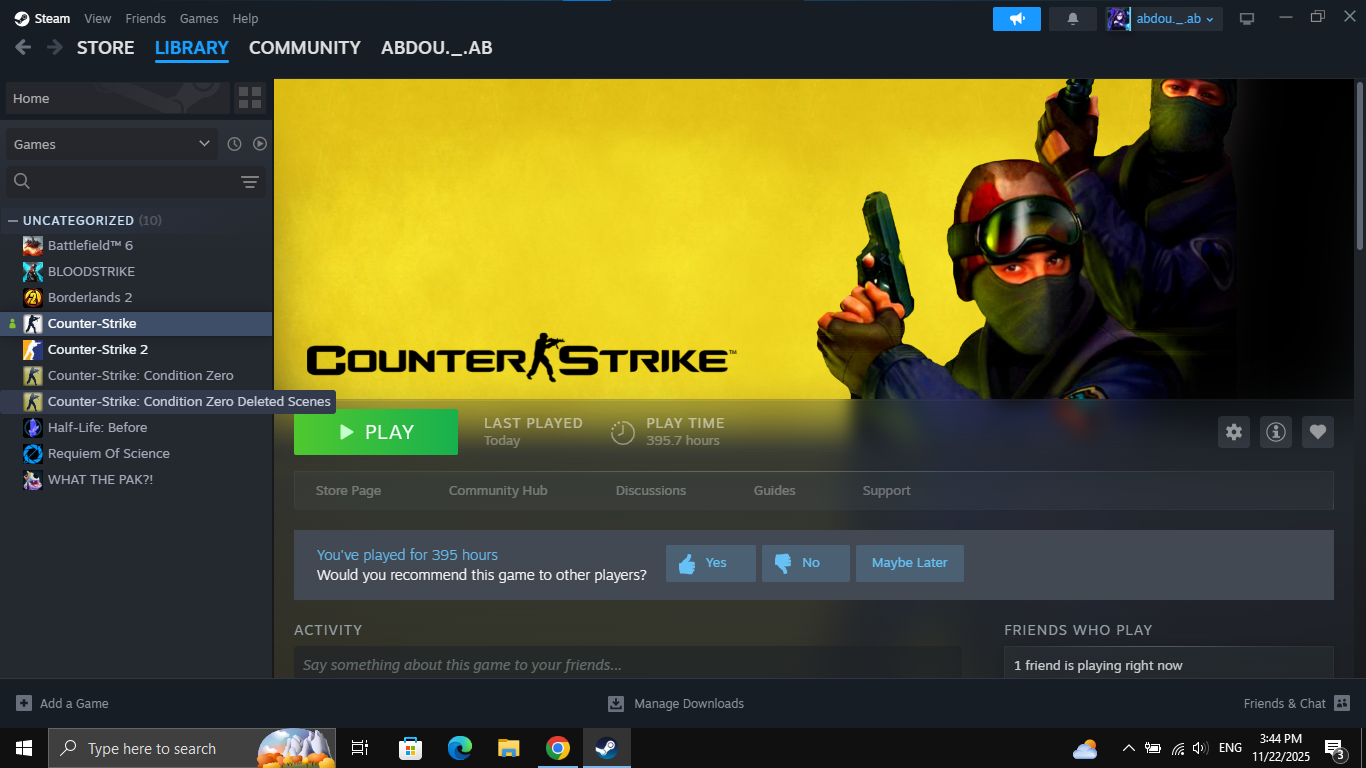Click the recent activity clock icon

[234, 144]
